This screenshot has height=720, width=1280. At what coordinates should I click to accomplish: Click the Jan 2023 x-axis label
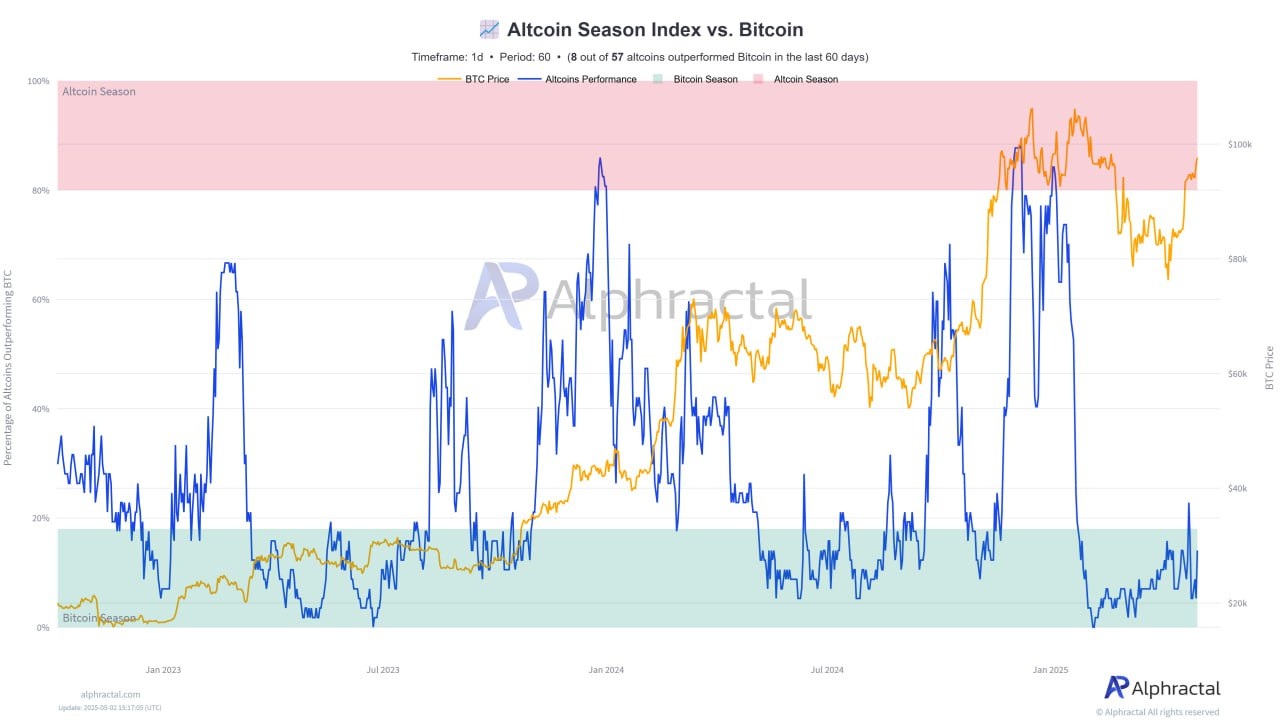pyautogui.click(x=163, y=670)
